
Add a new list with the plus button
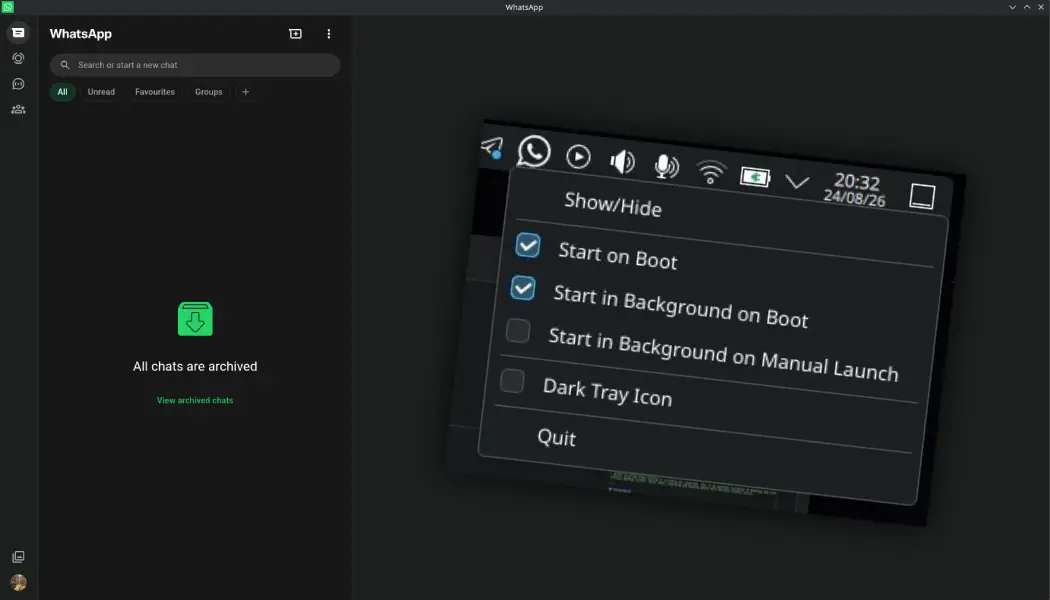[245, 92]
